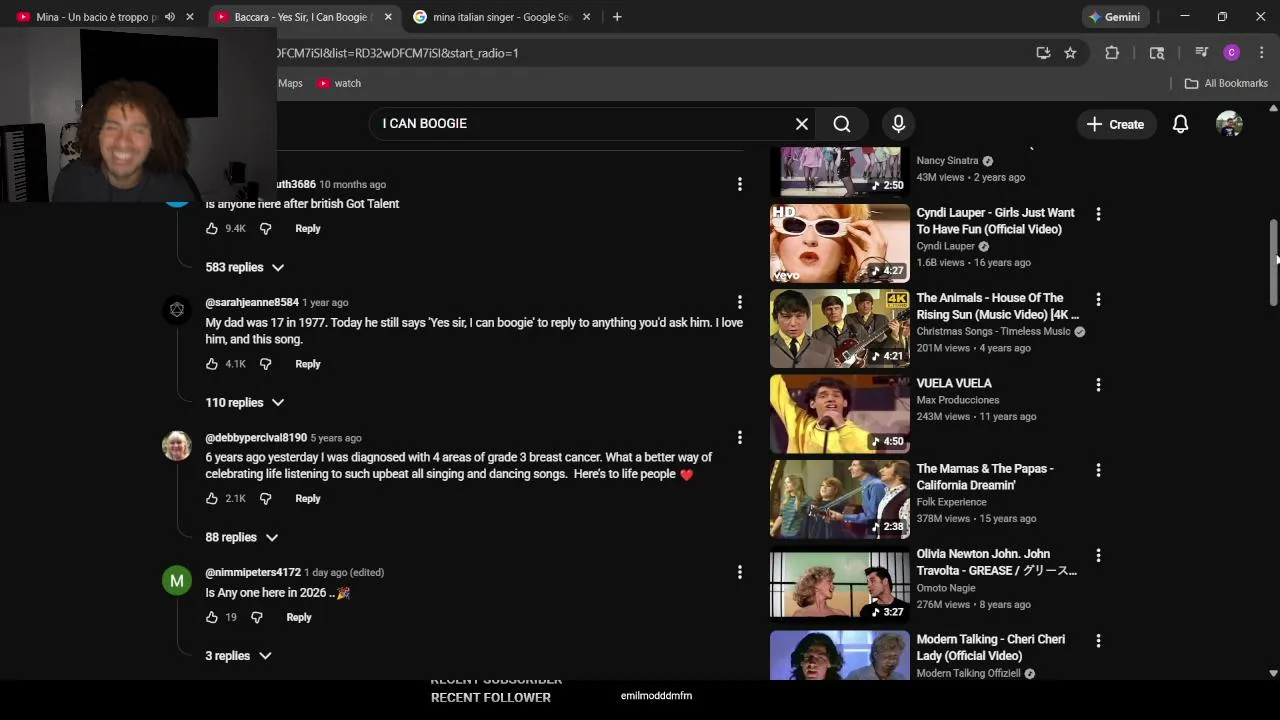Open the Nancy Sinatra video thumbnail

839,171
